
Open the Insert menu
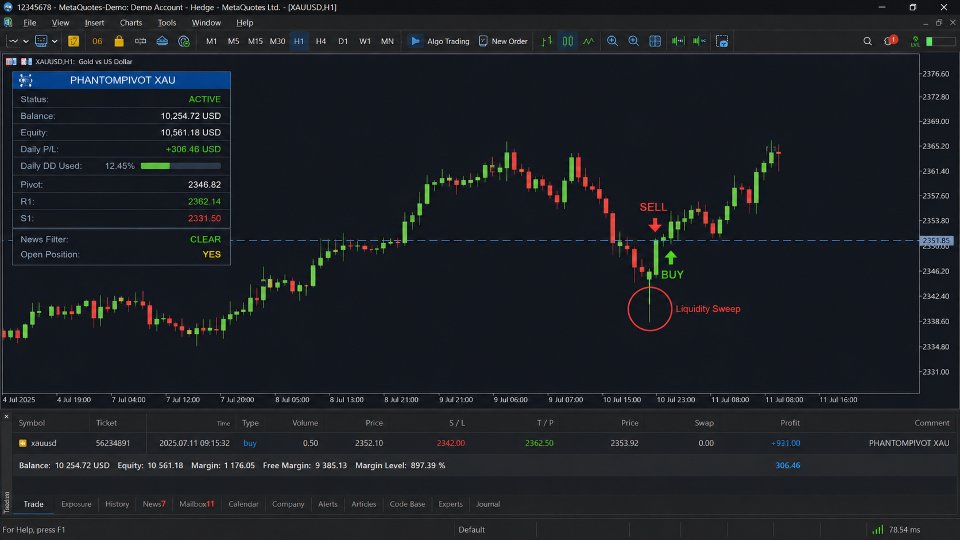[94, 23]
